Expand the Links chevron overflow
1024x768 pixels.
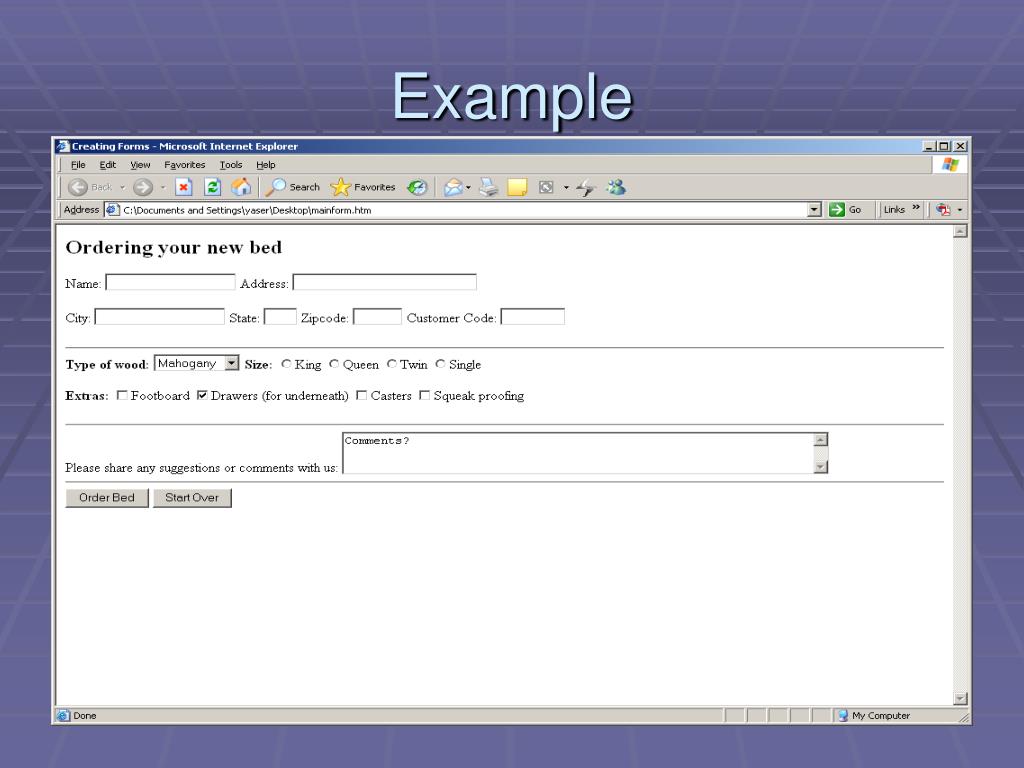coord(916,208)
